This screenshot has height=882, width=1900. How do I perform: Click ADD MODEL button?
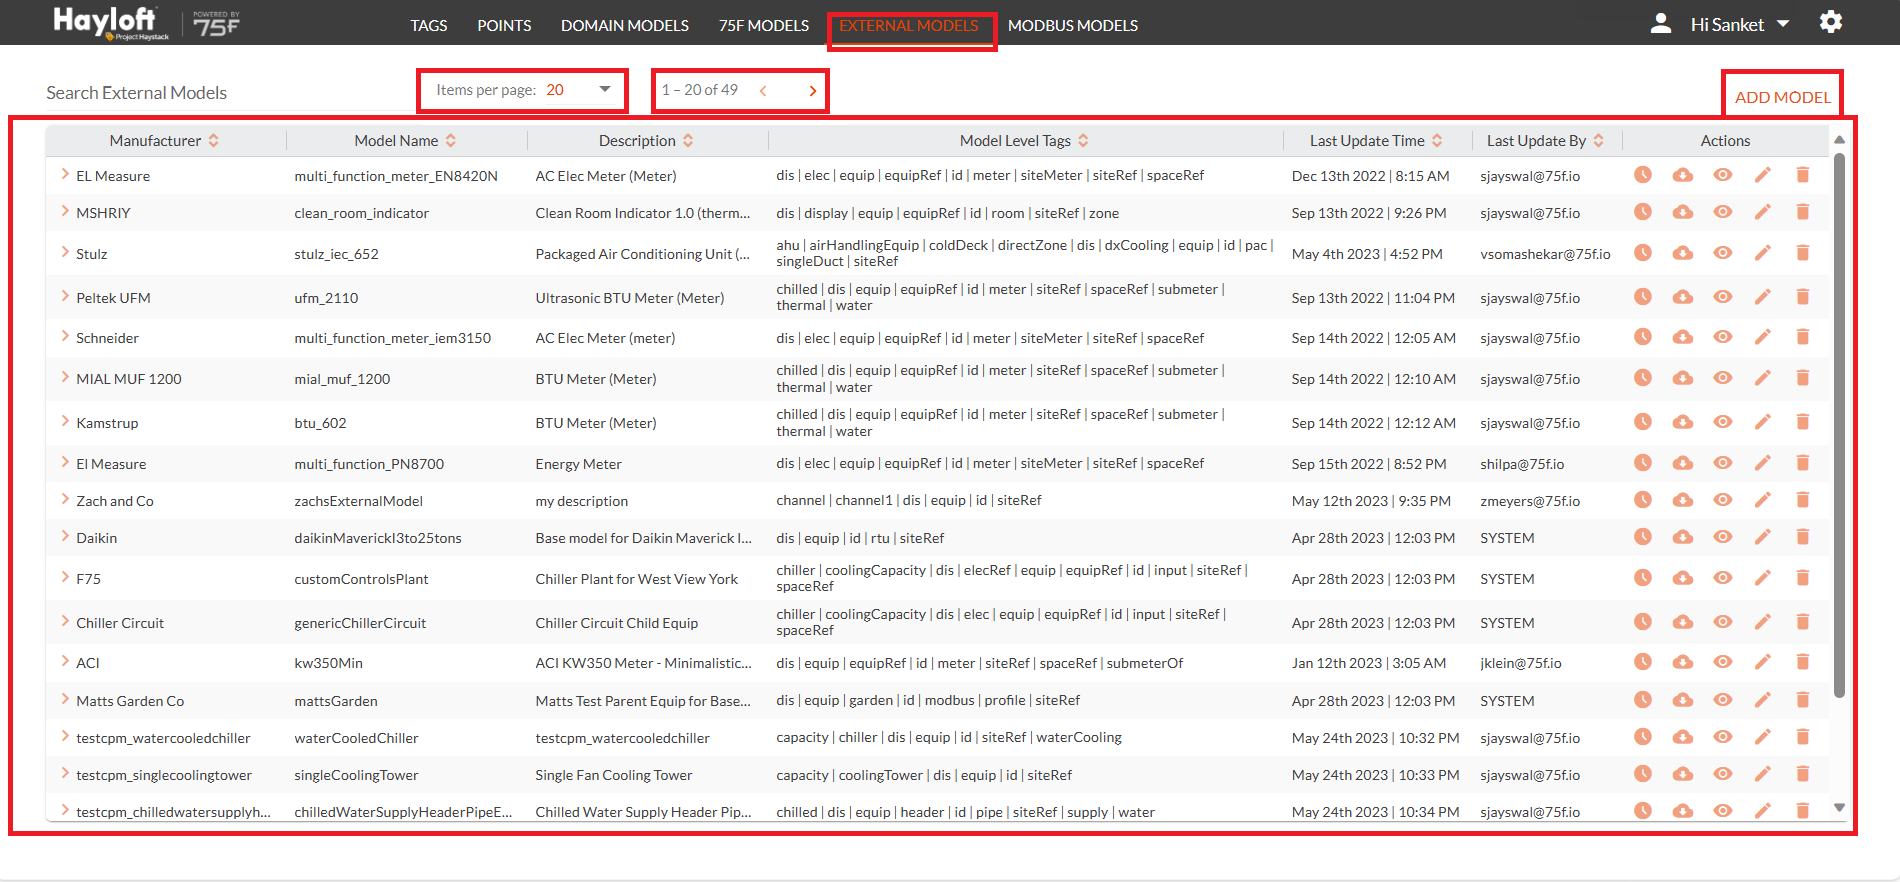[1783, 97]
